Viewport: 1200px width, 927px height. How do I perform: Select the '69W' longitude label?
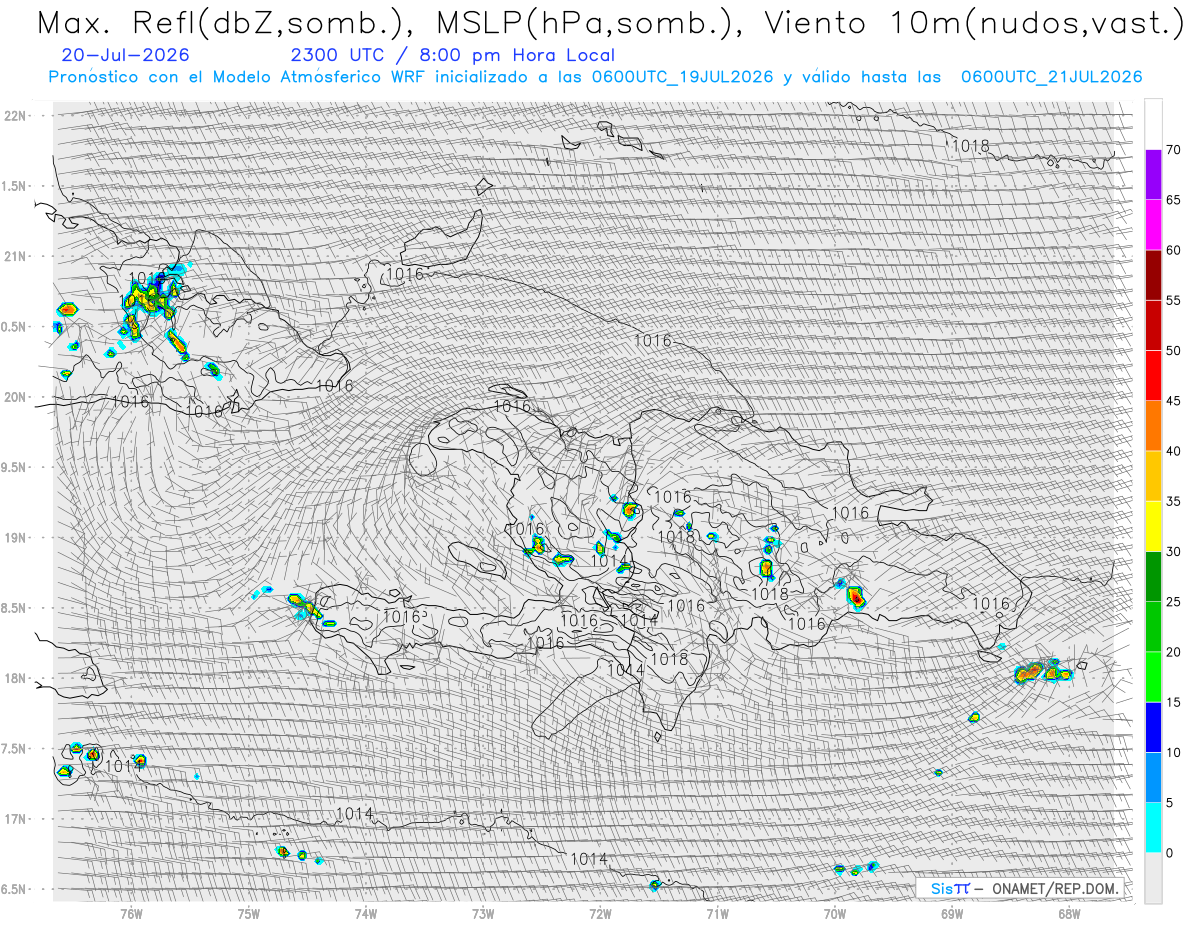coord(951,912)
